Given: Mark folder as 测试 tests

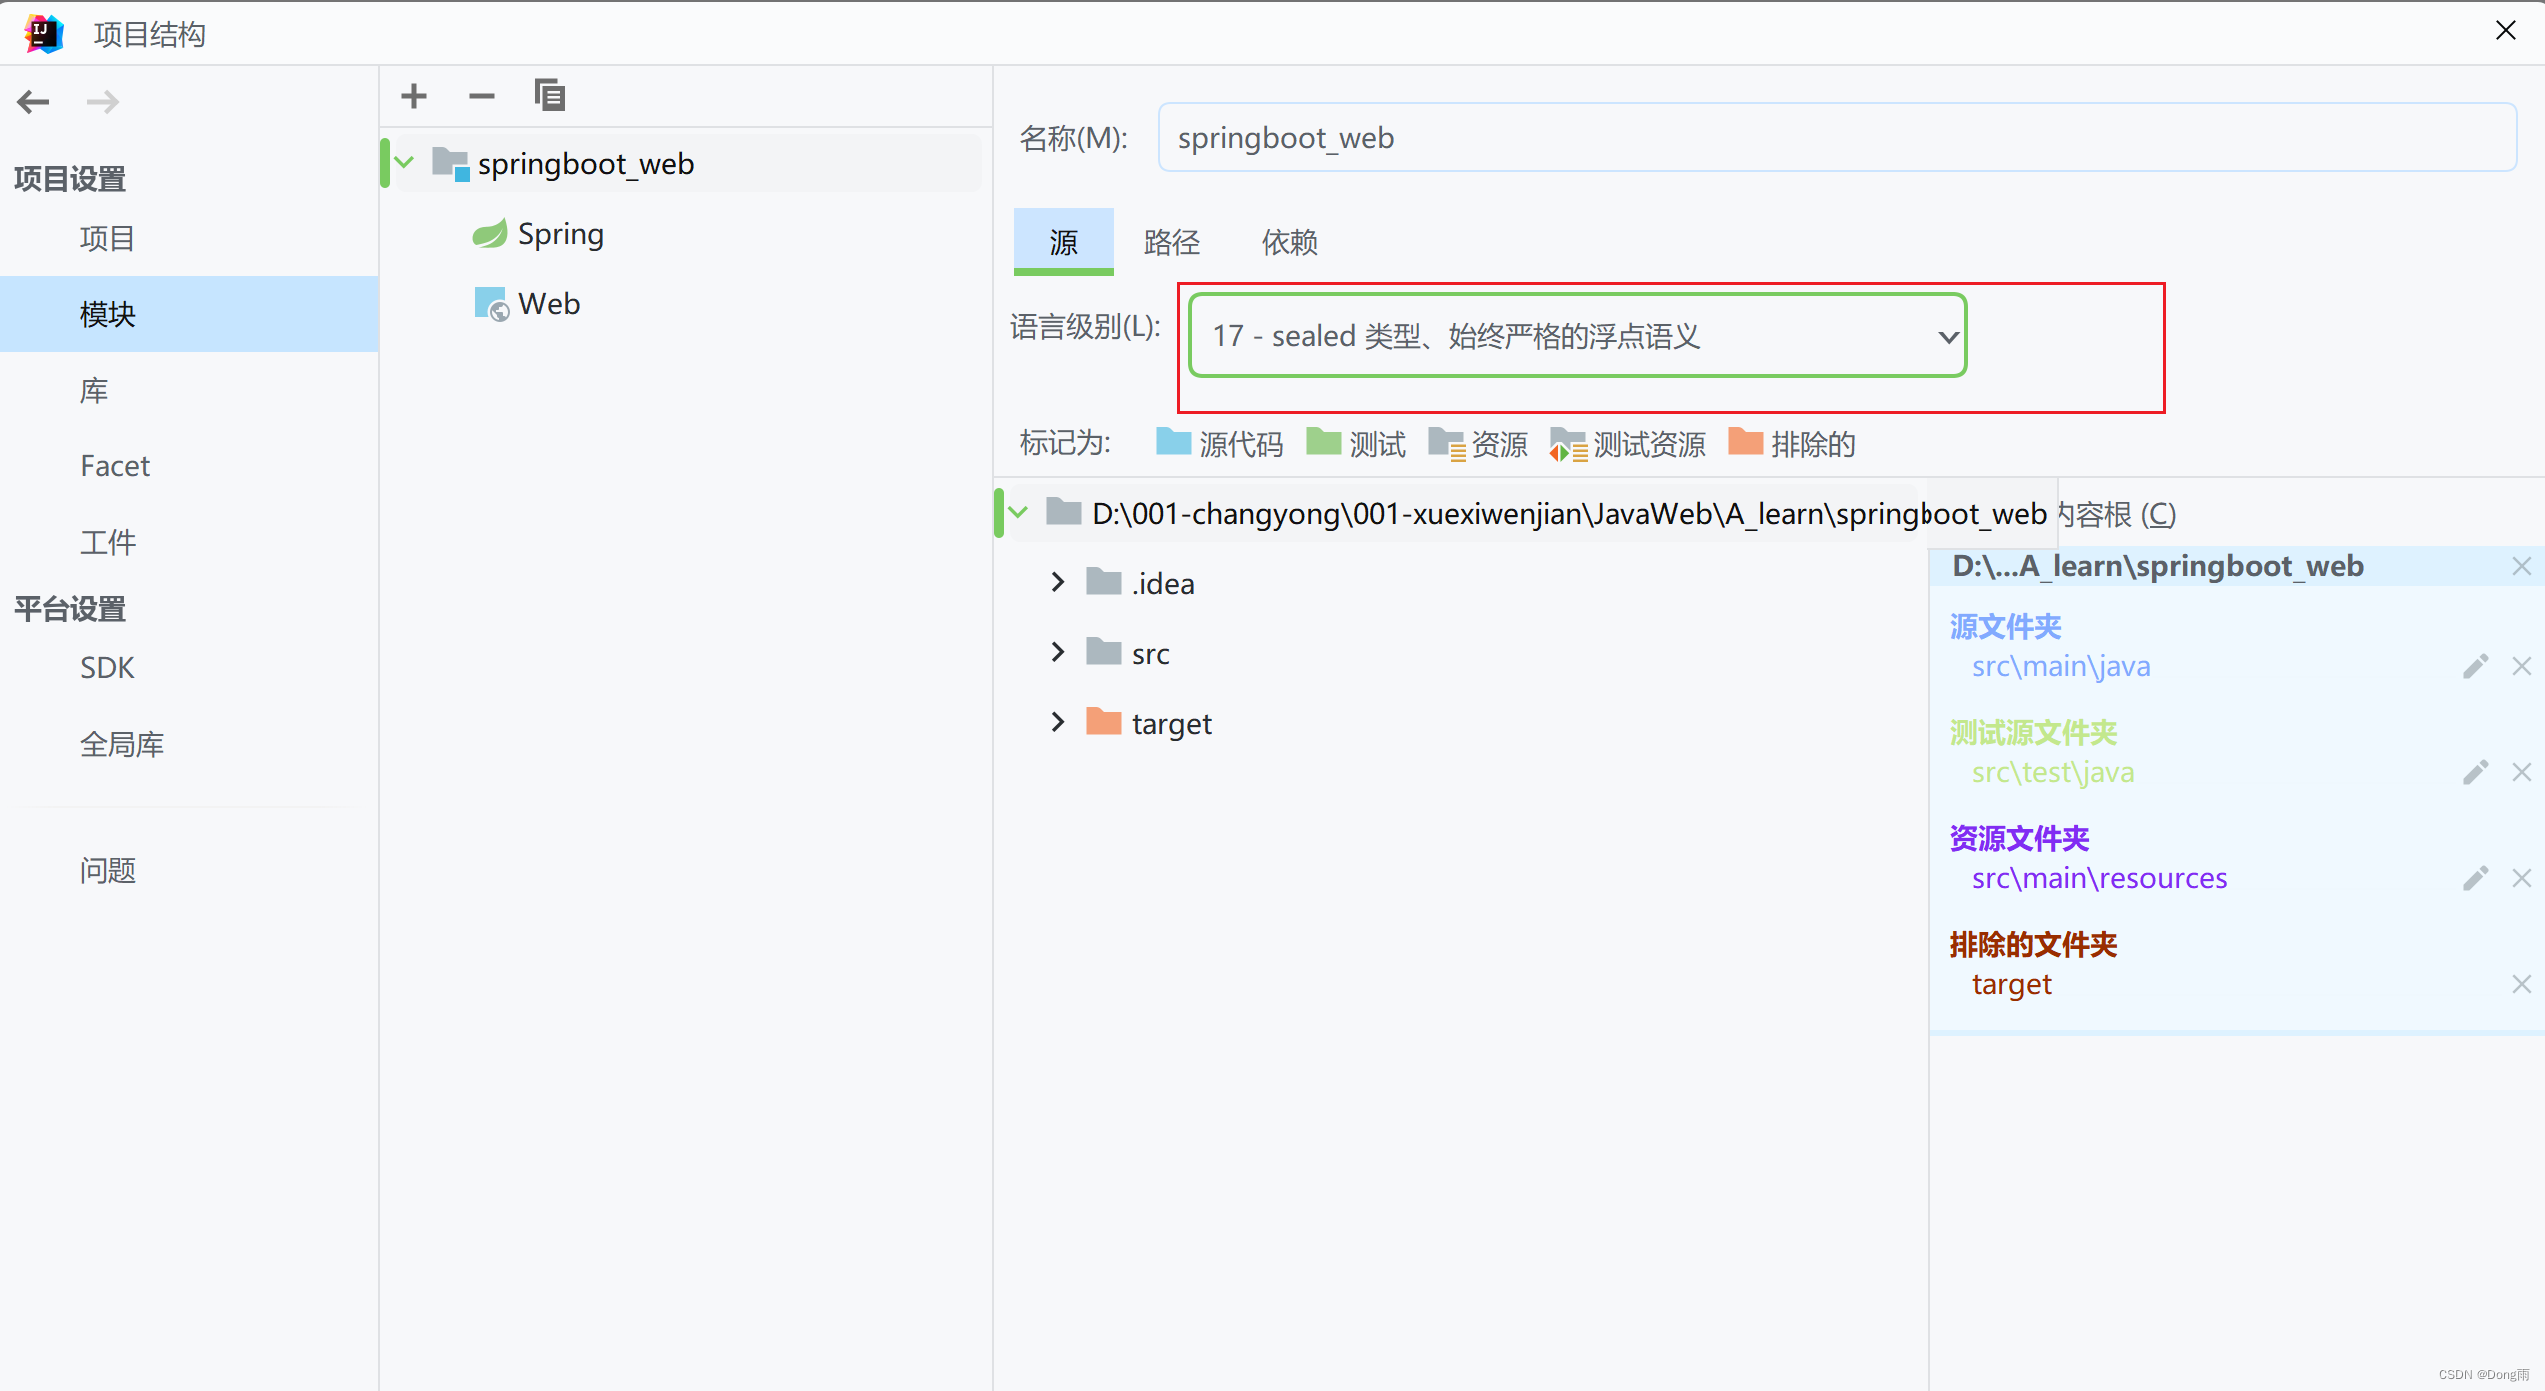Looking at the screenshot, I should click(x=1356, y=443).
